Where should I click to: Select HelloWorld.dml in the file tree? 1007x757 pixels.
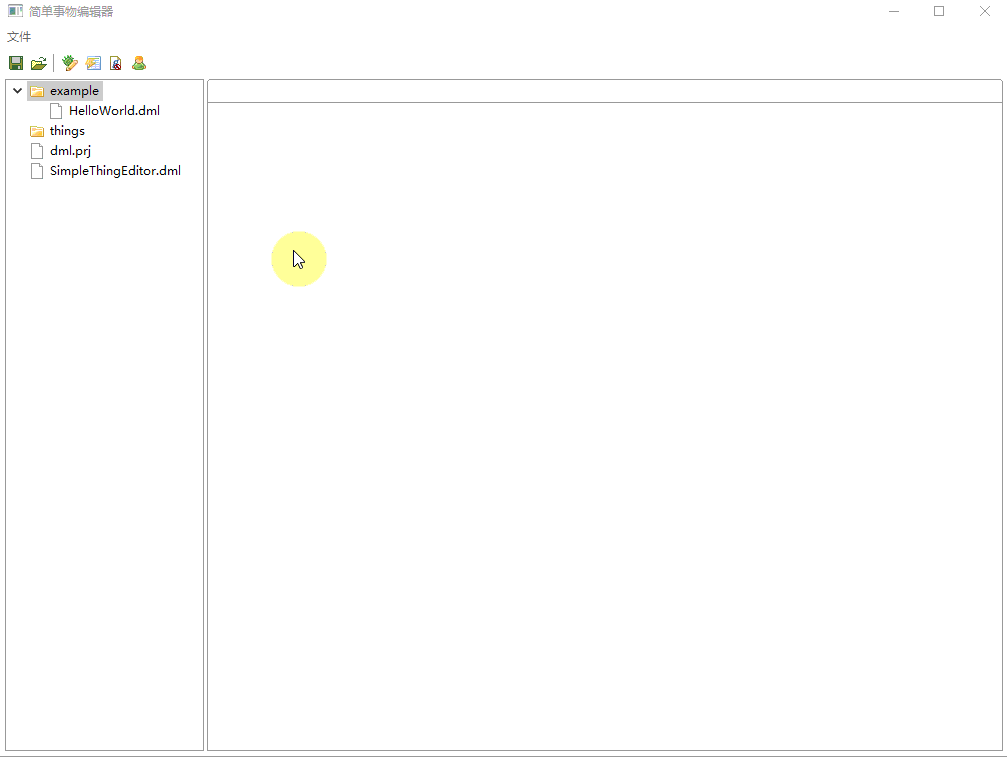click(114, 111)
